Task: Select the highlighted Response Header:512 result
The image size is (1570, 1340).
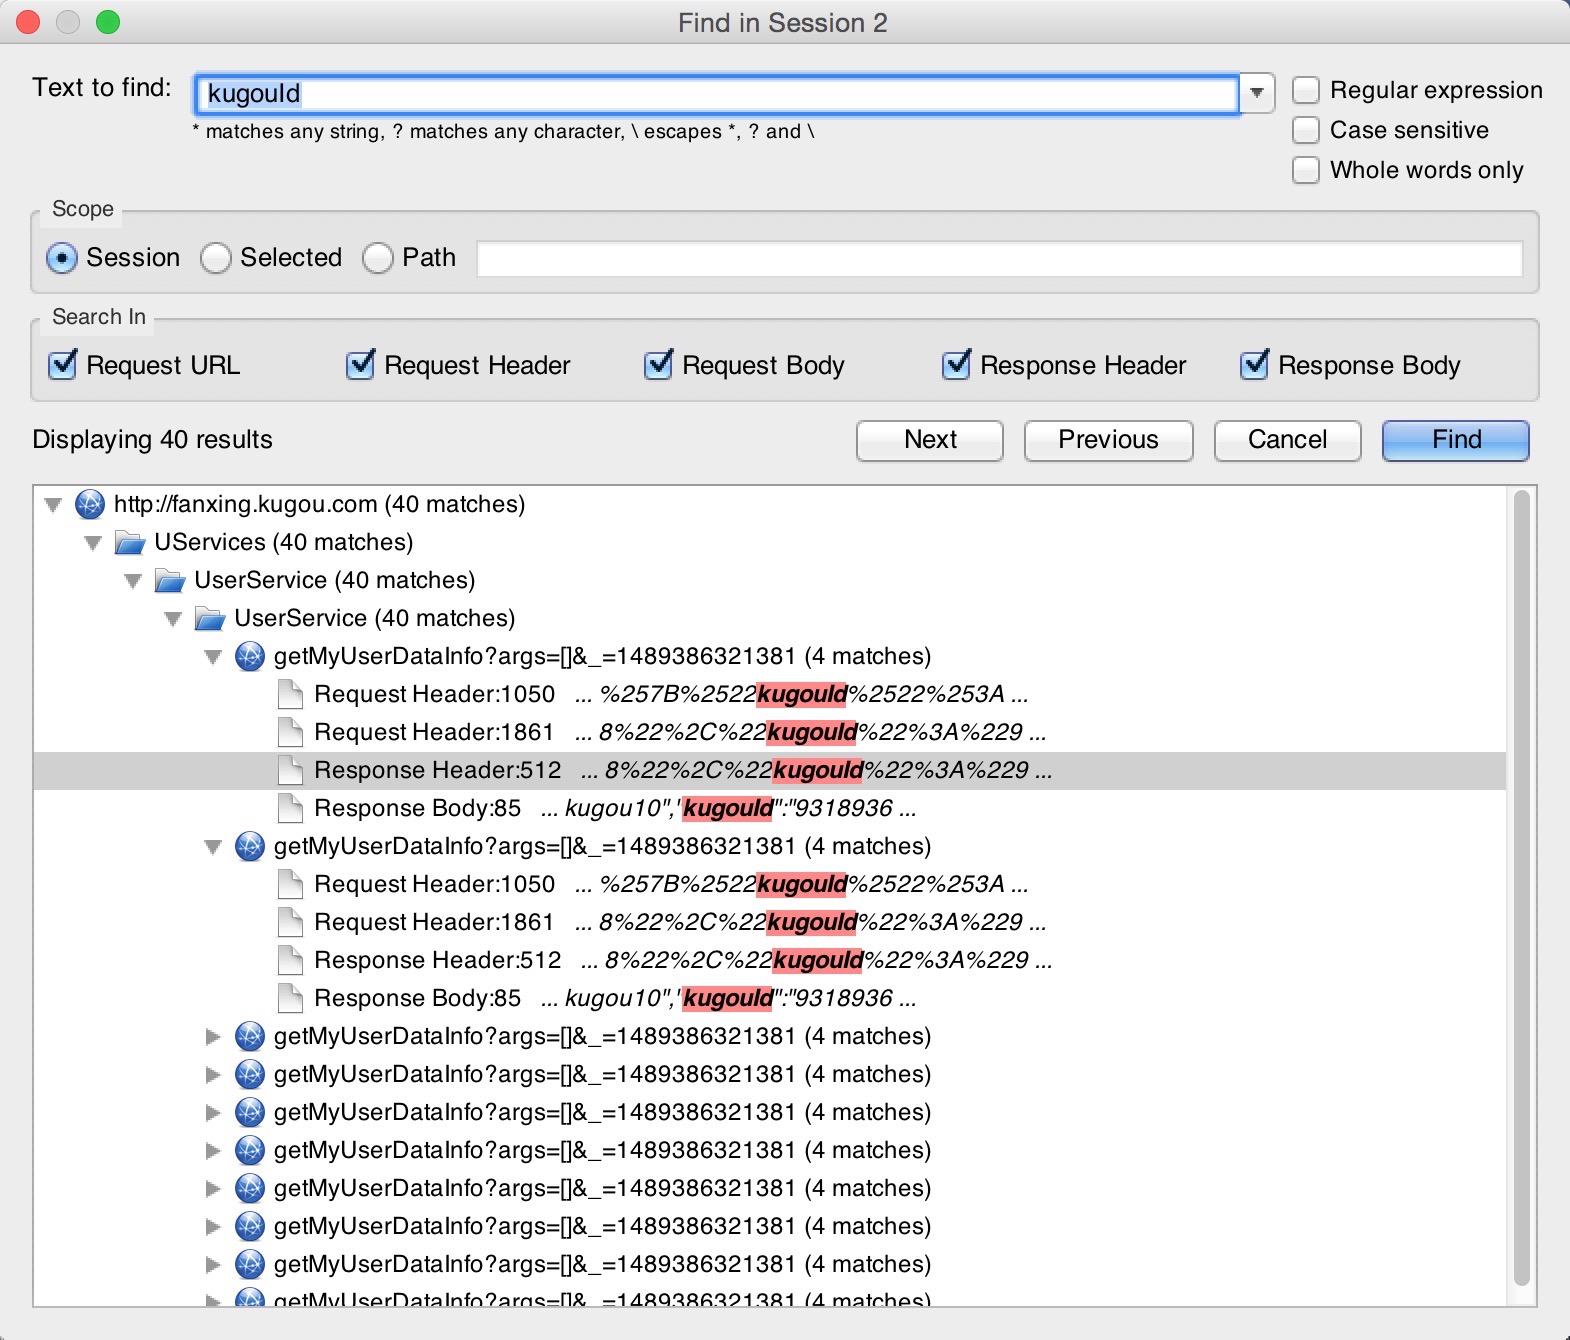Action: click(x=770, y=770)
